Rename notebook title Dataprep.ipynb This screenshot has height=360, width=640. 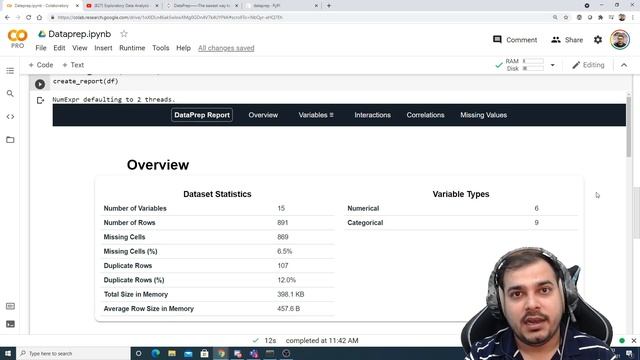pyautogui.click(x=80, y=34)
